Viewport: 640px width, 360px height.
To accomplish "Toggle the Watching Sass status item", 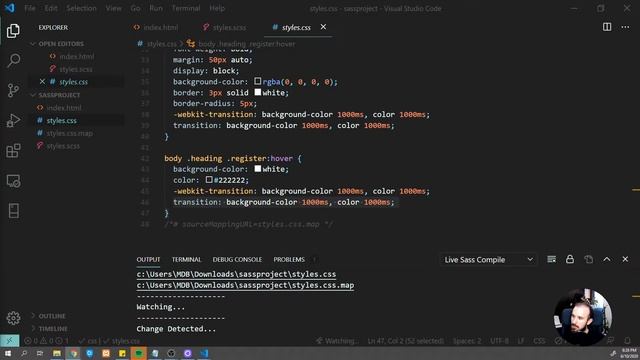I will click(337, 340).
